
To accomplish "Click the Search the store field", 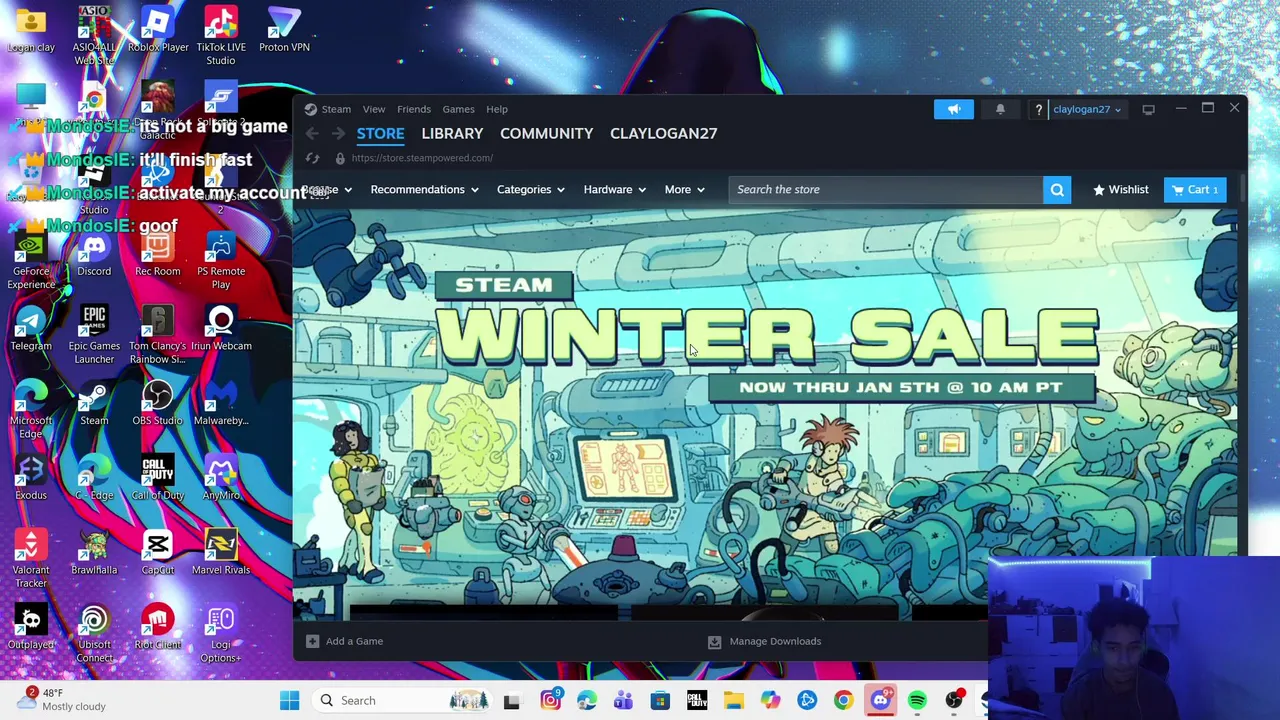I will click(885, 189).
